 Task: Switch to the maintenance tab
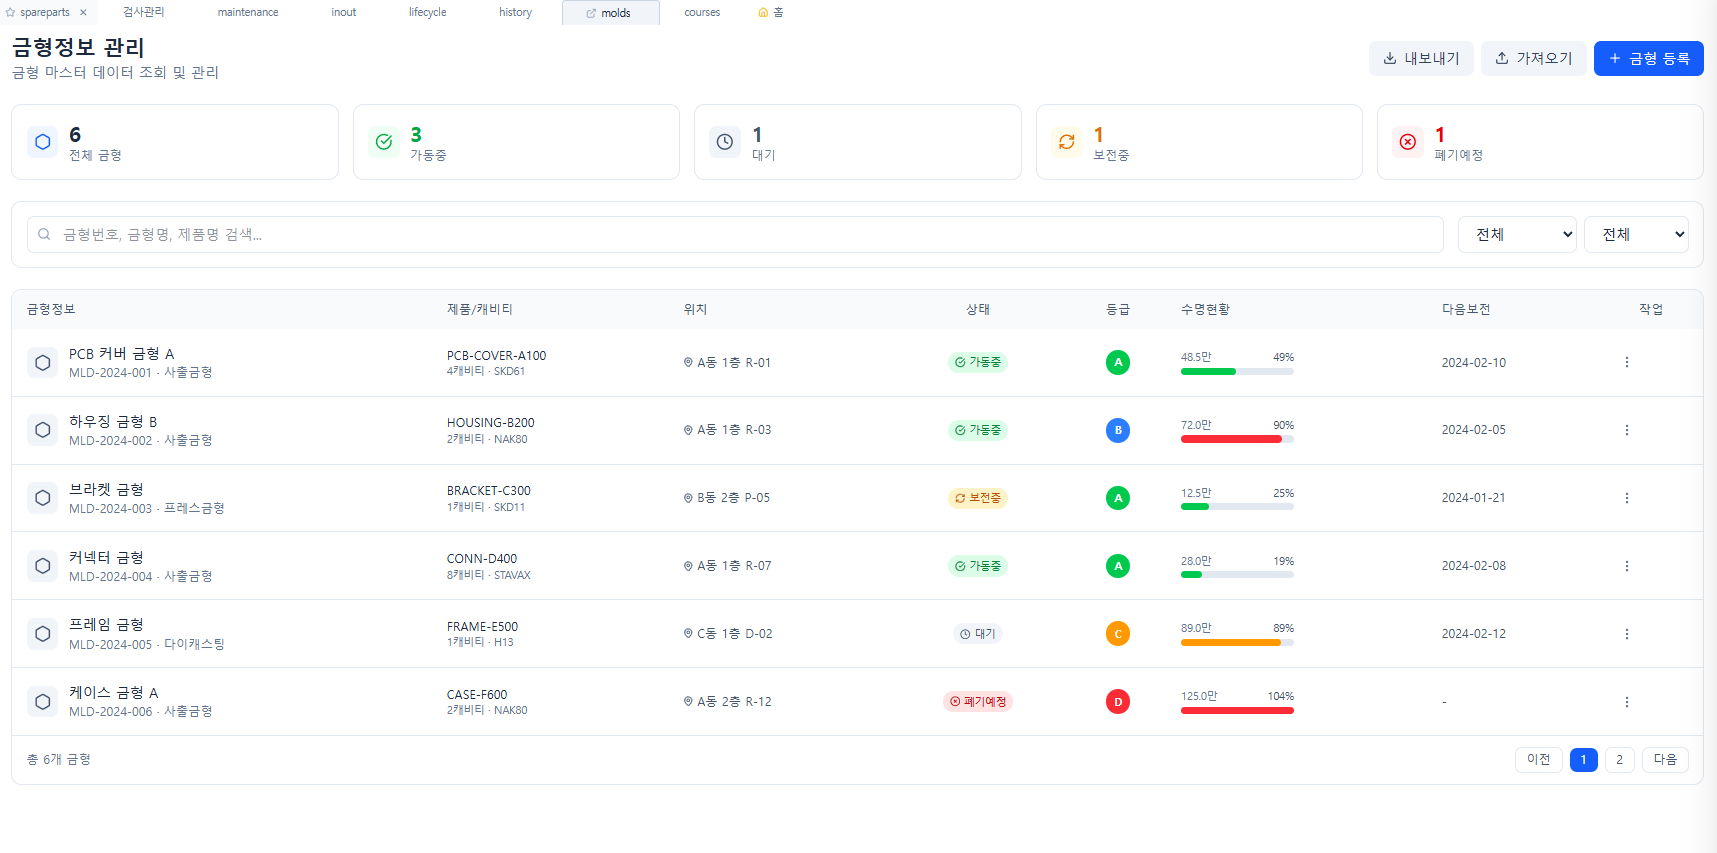coord(248,12)
